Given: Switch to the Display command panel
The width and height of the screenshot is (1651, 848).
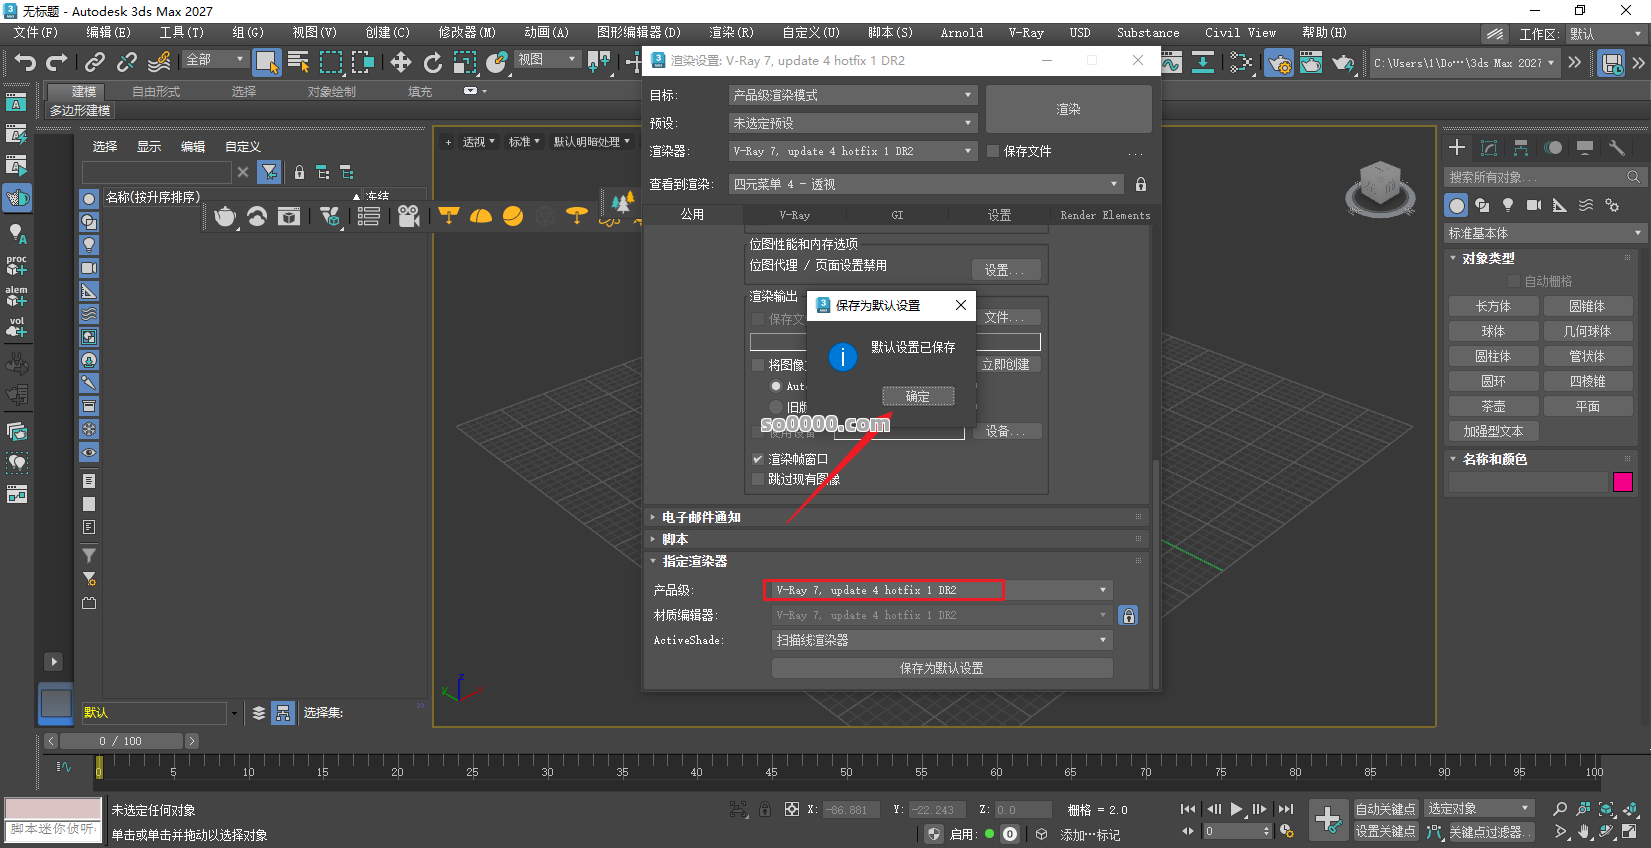Looking at the screenshot, I should (1585, 148).
